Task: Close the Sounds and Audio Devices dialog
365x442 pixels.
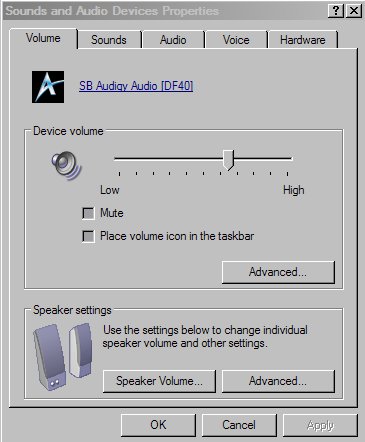Action: pyautogui.click(x=354, y=11)
